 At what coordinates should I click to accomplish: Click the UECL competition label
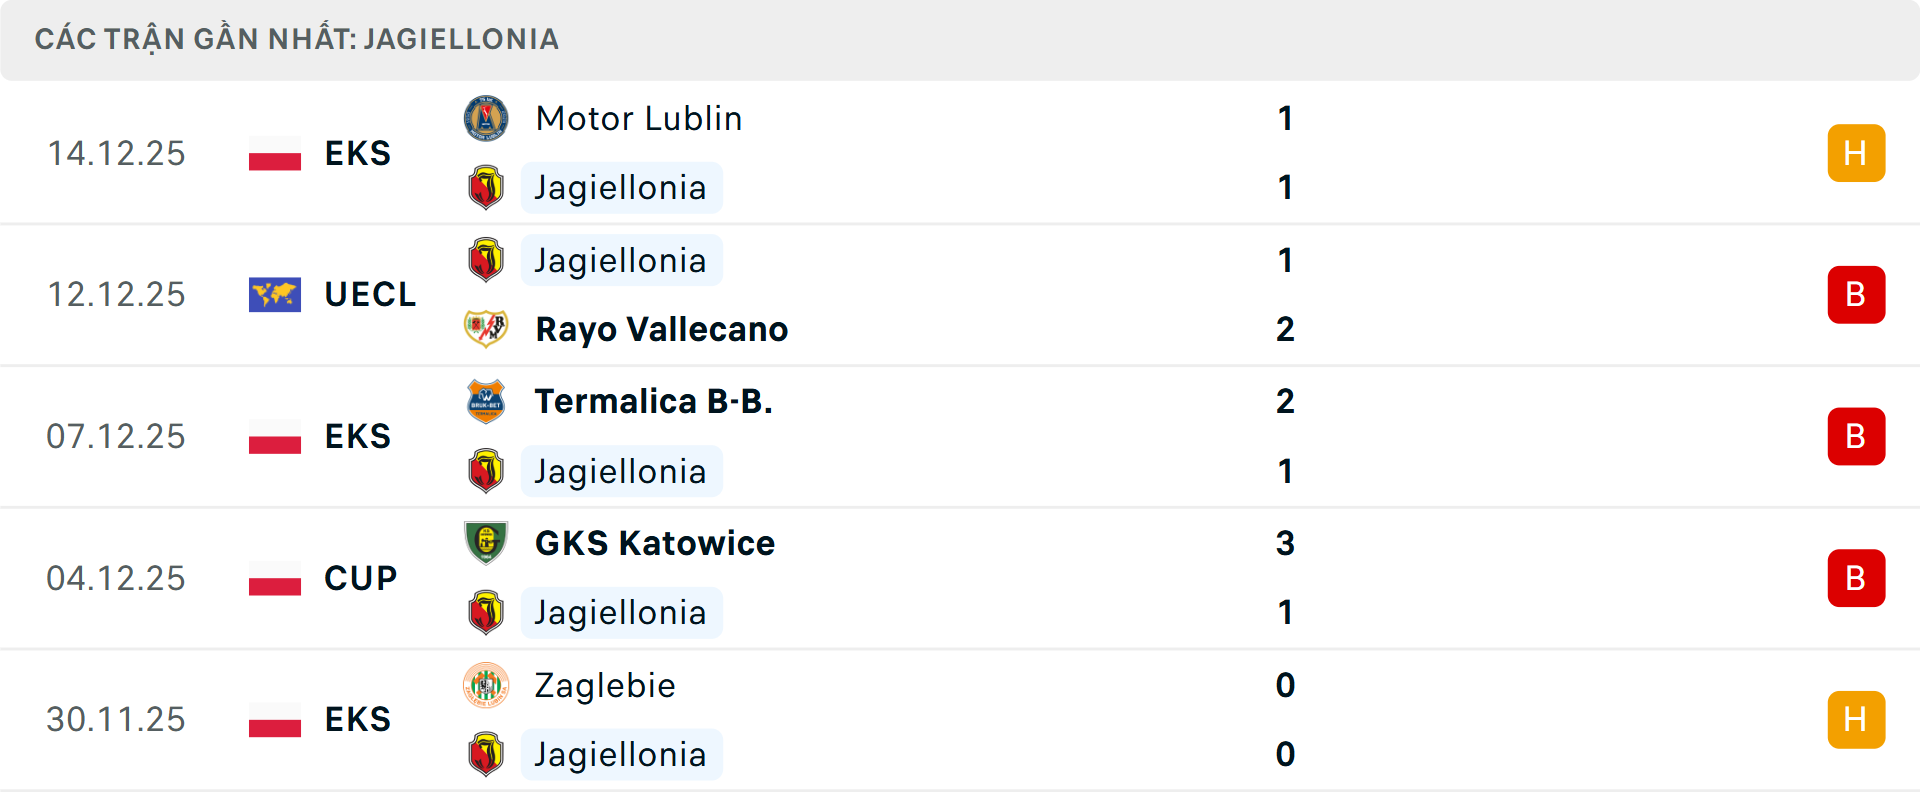click(370, 295)
